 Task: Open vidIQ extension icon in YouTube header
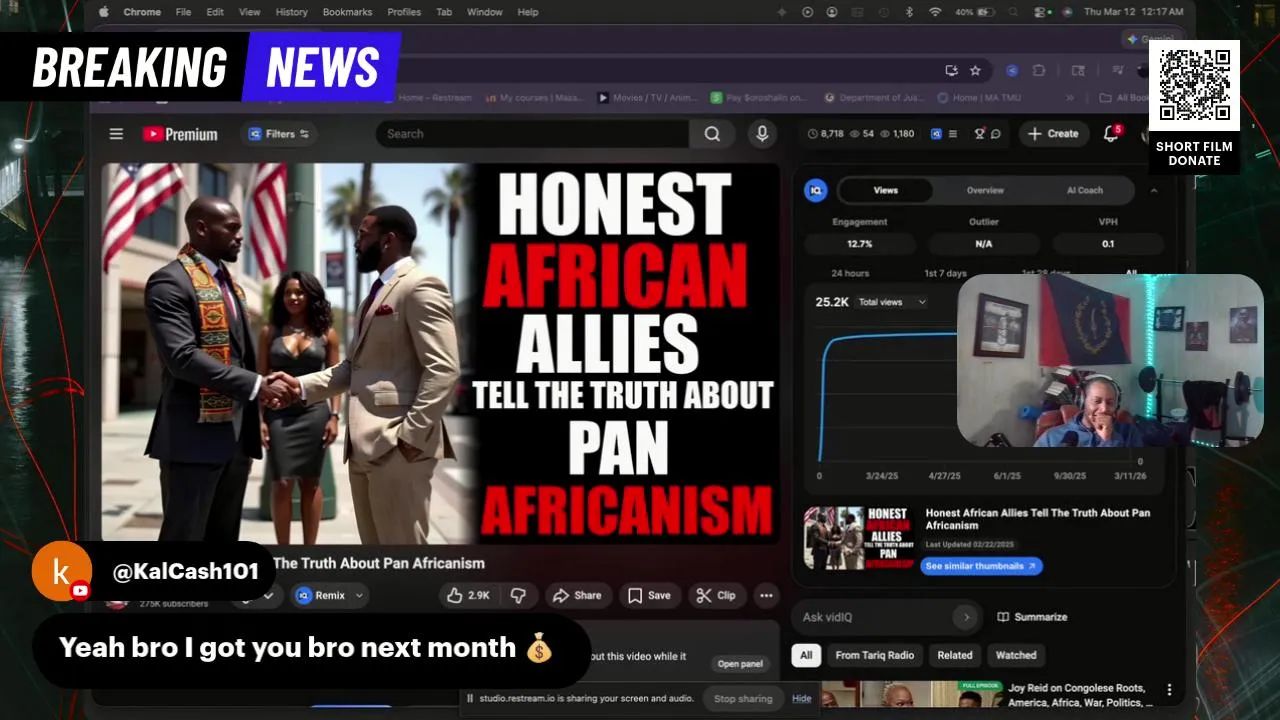(936, 134)
